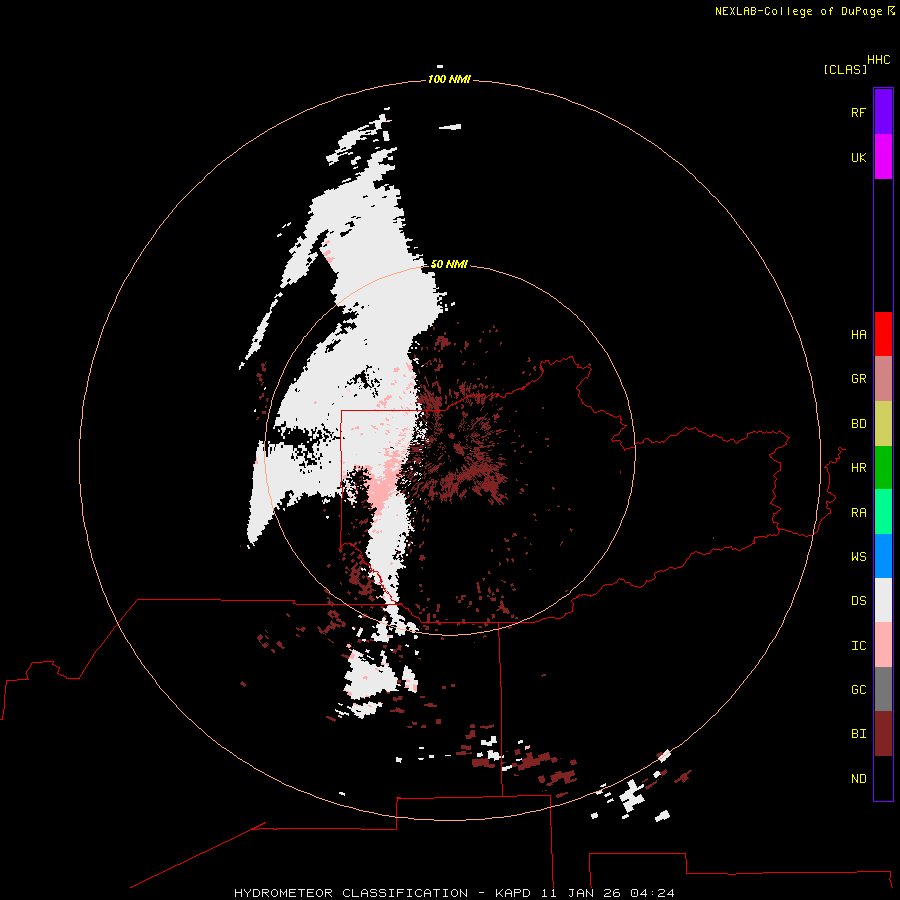Select the BD legend label
This screenshot has width=900, height=900.
tap(859, 424)
